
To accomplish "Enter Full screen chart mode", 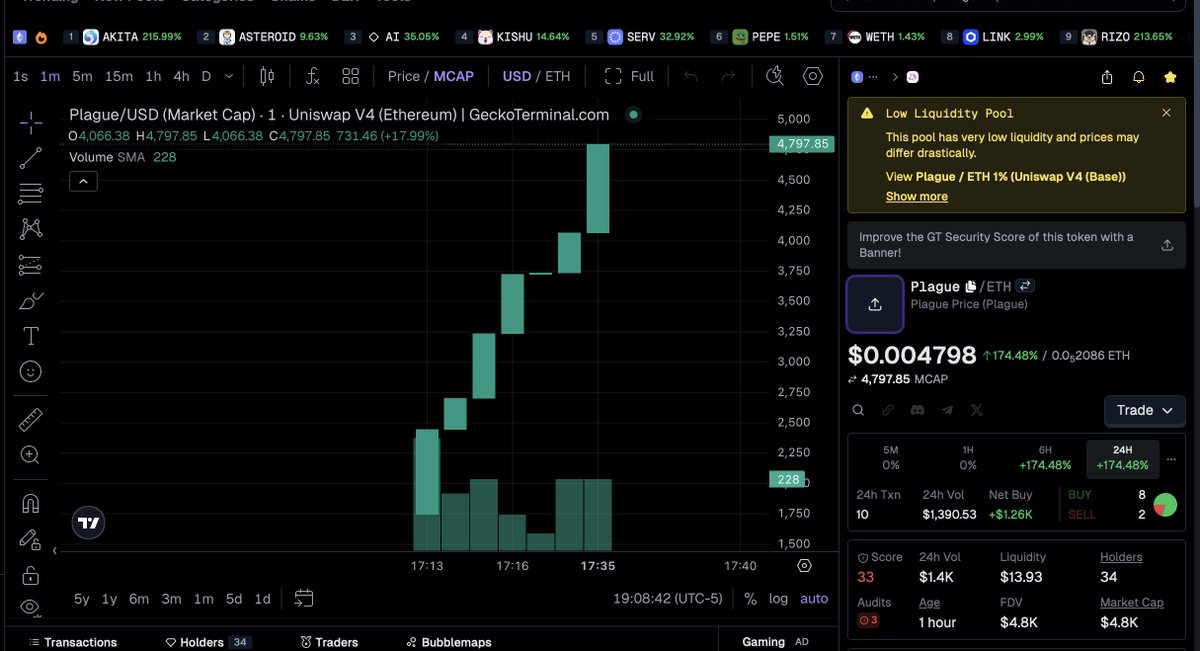I will coord(629,76).
